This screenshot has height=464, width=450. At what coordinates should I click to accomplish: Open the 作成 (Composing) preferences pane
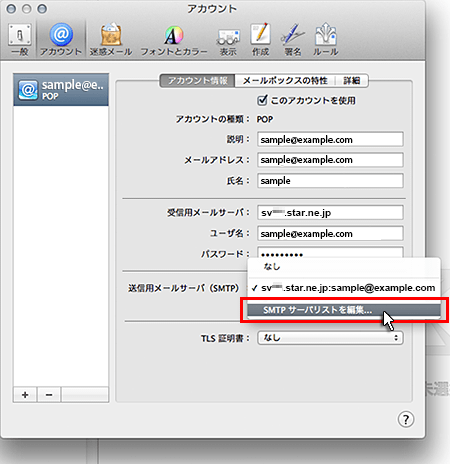coord(260,39)
